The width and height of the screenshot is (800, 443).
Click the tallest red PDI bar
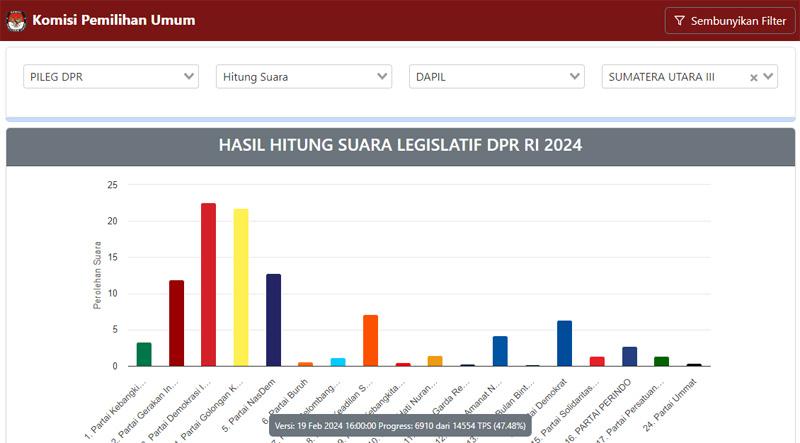click(x=208, y=285)
